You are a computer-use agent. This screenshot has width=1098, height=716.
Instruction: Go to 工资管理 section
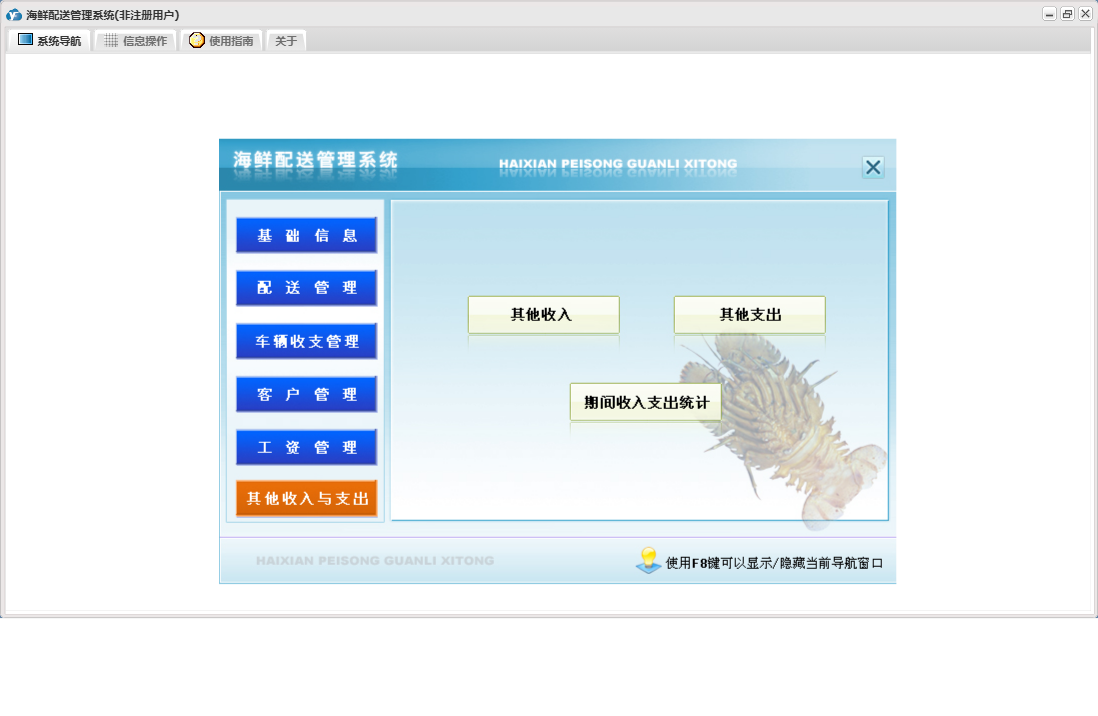point(307,447)
